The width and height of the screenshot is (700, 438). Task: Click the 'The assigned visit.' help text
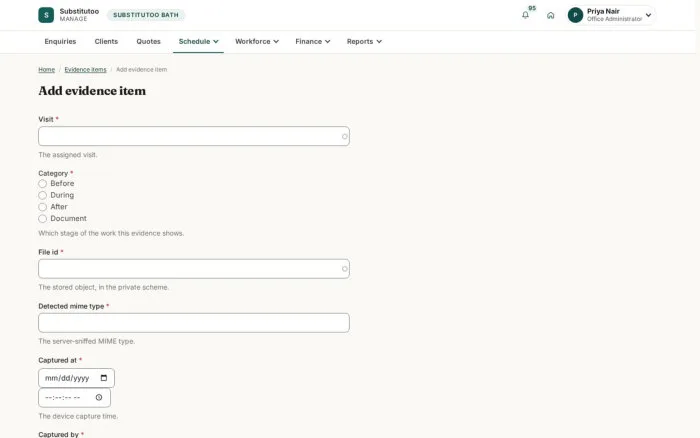pos(68,155)
